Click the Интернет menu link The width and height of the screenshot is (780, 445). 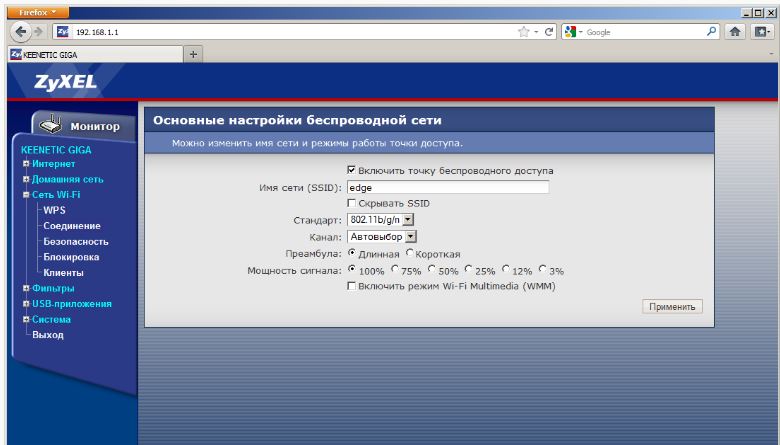[x=54, y=164]
